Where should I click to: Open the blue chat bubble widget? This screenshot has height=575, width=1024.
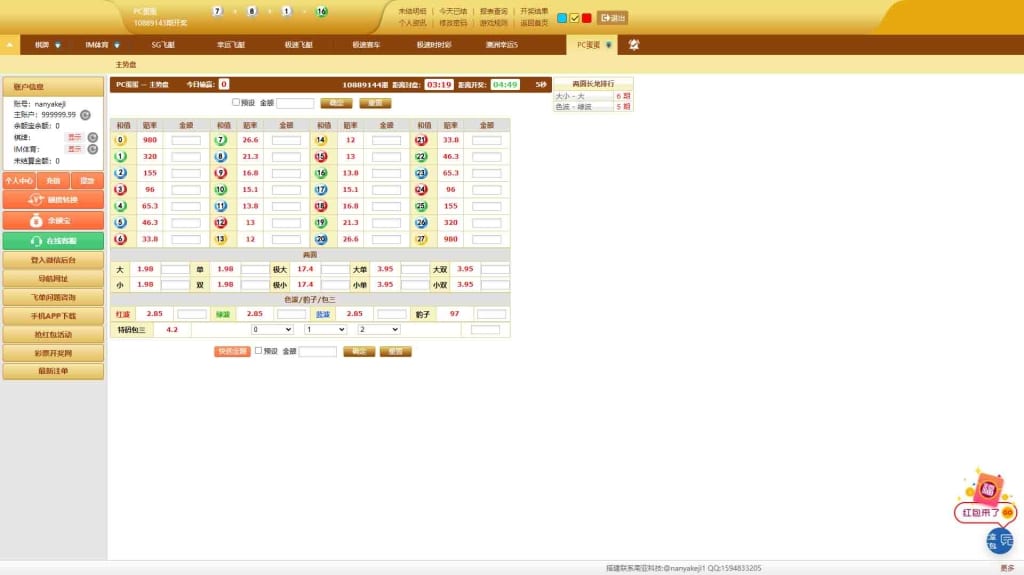[1000, 540]
